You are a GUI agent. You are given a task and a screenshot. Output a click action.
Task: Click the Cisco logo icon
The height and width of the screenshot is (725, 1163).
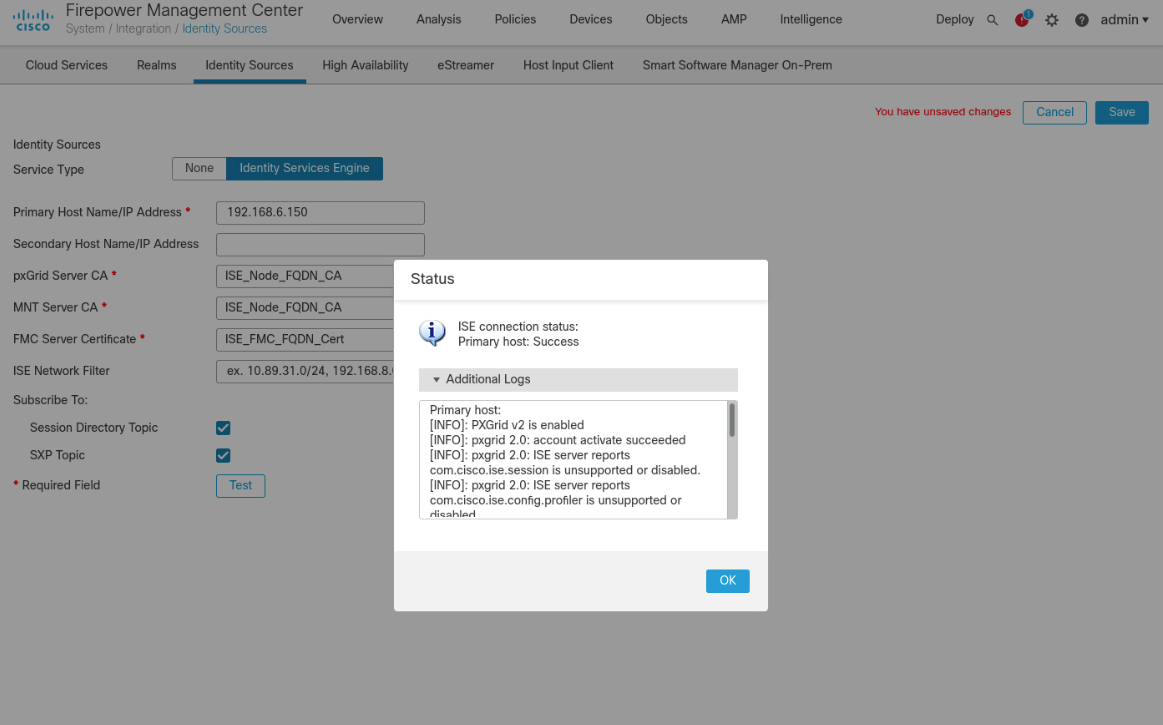[x=33, y=20]
